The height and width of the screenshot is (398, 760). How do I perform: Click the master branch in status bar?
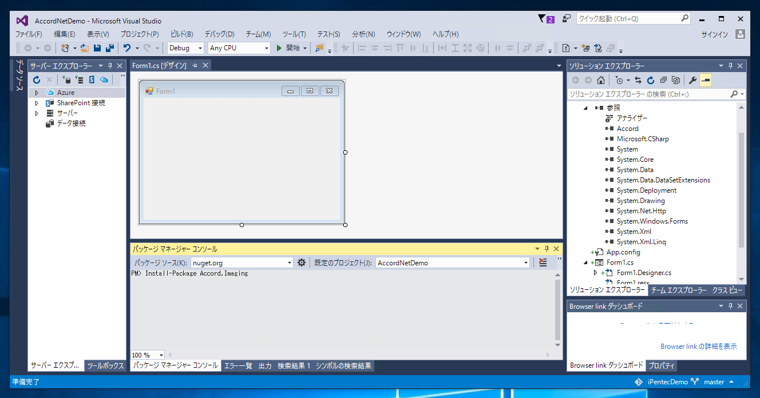(714, 382)
